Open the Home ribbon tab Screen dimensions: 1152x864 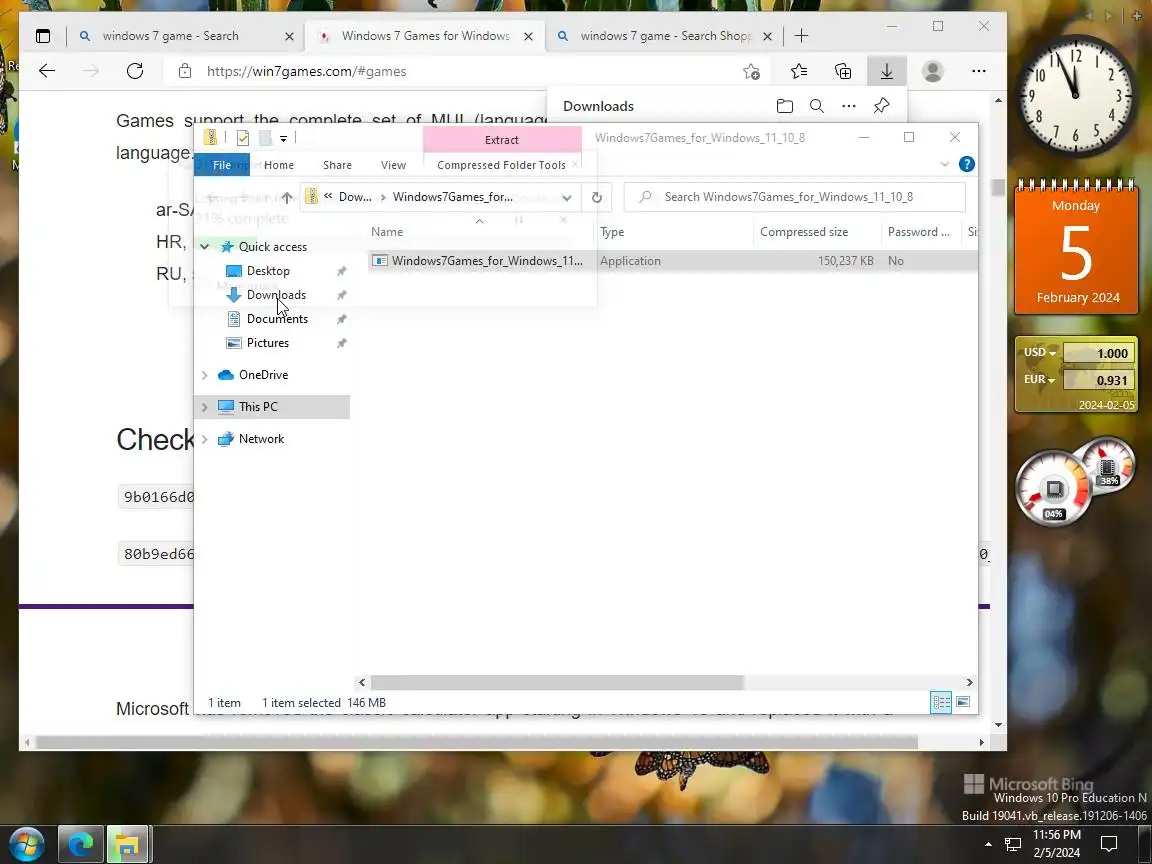click(278, 165)
